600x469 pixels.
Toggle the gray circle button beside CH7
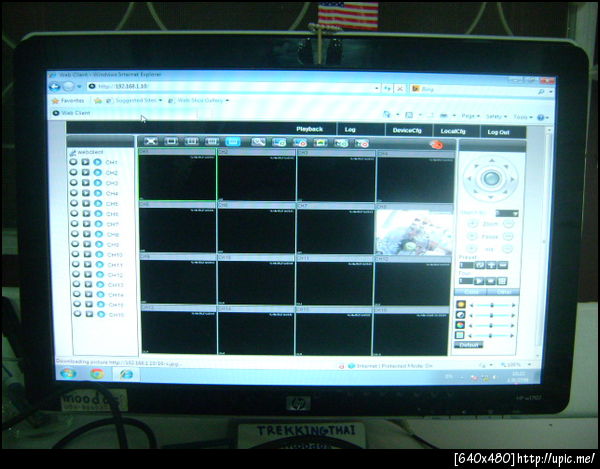click(x=75, y=223)
